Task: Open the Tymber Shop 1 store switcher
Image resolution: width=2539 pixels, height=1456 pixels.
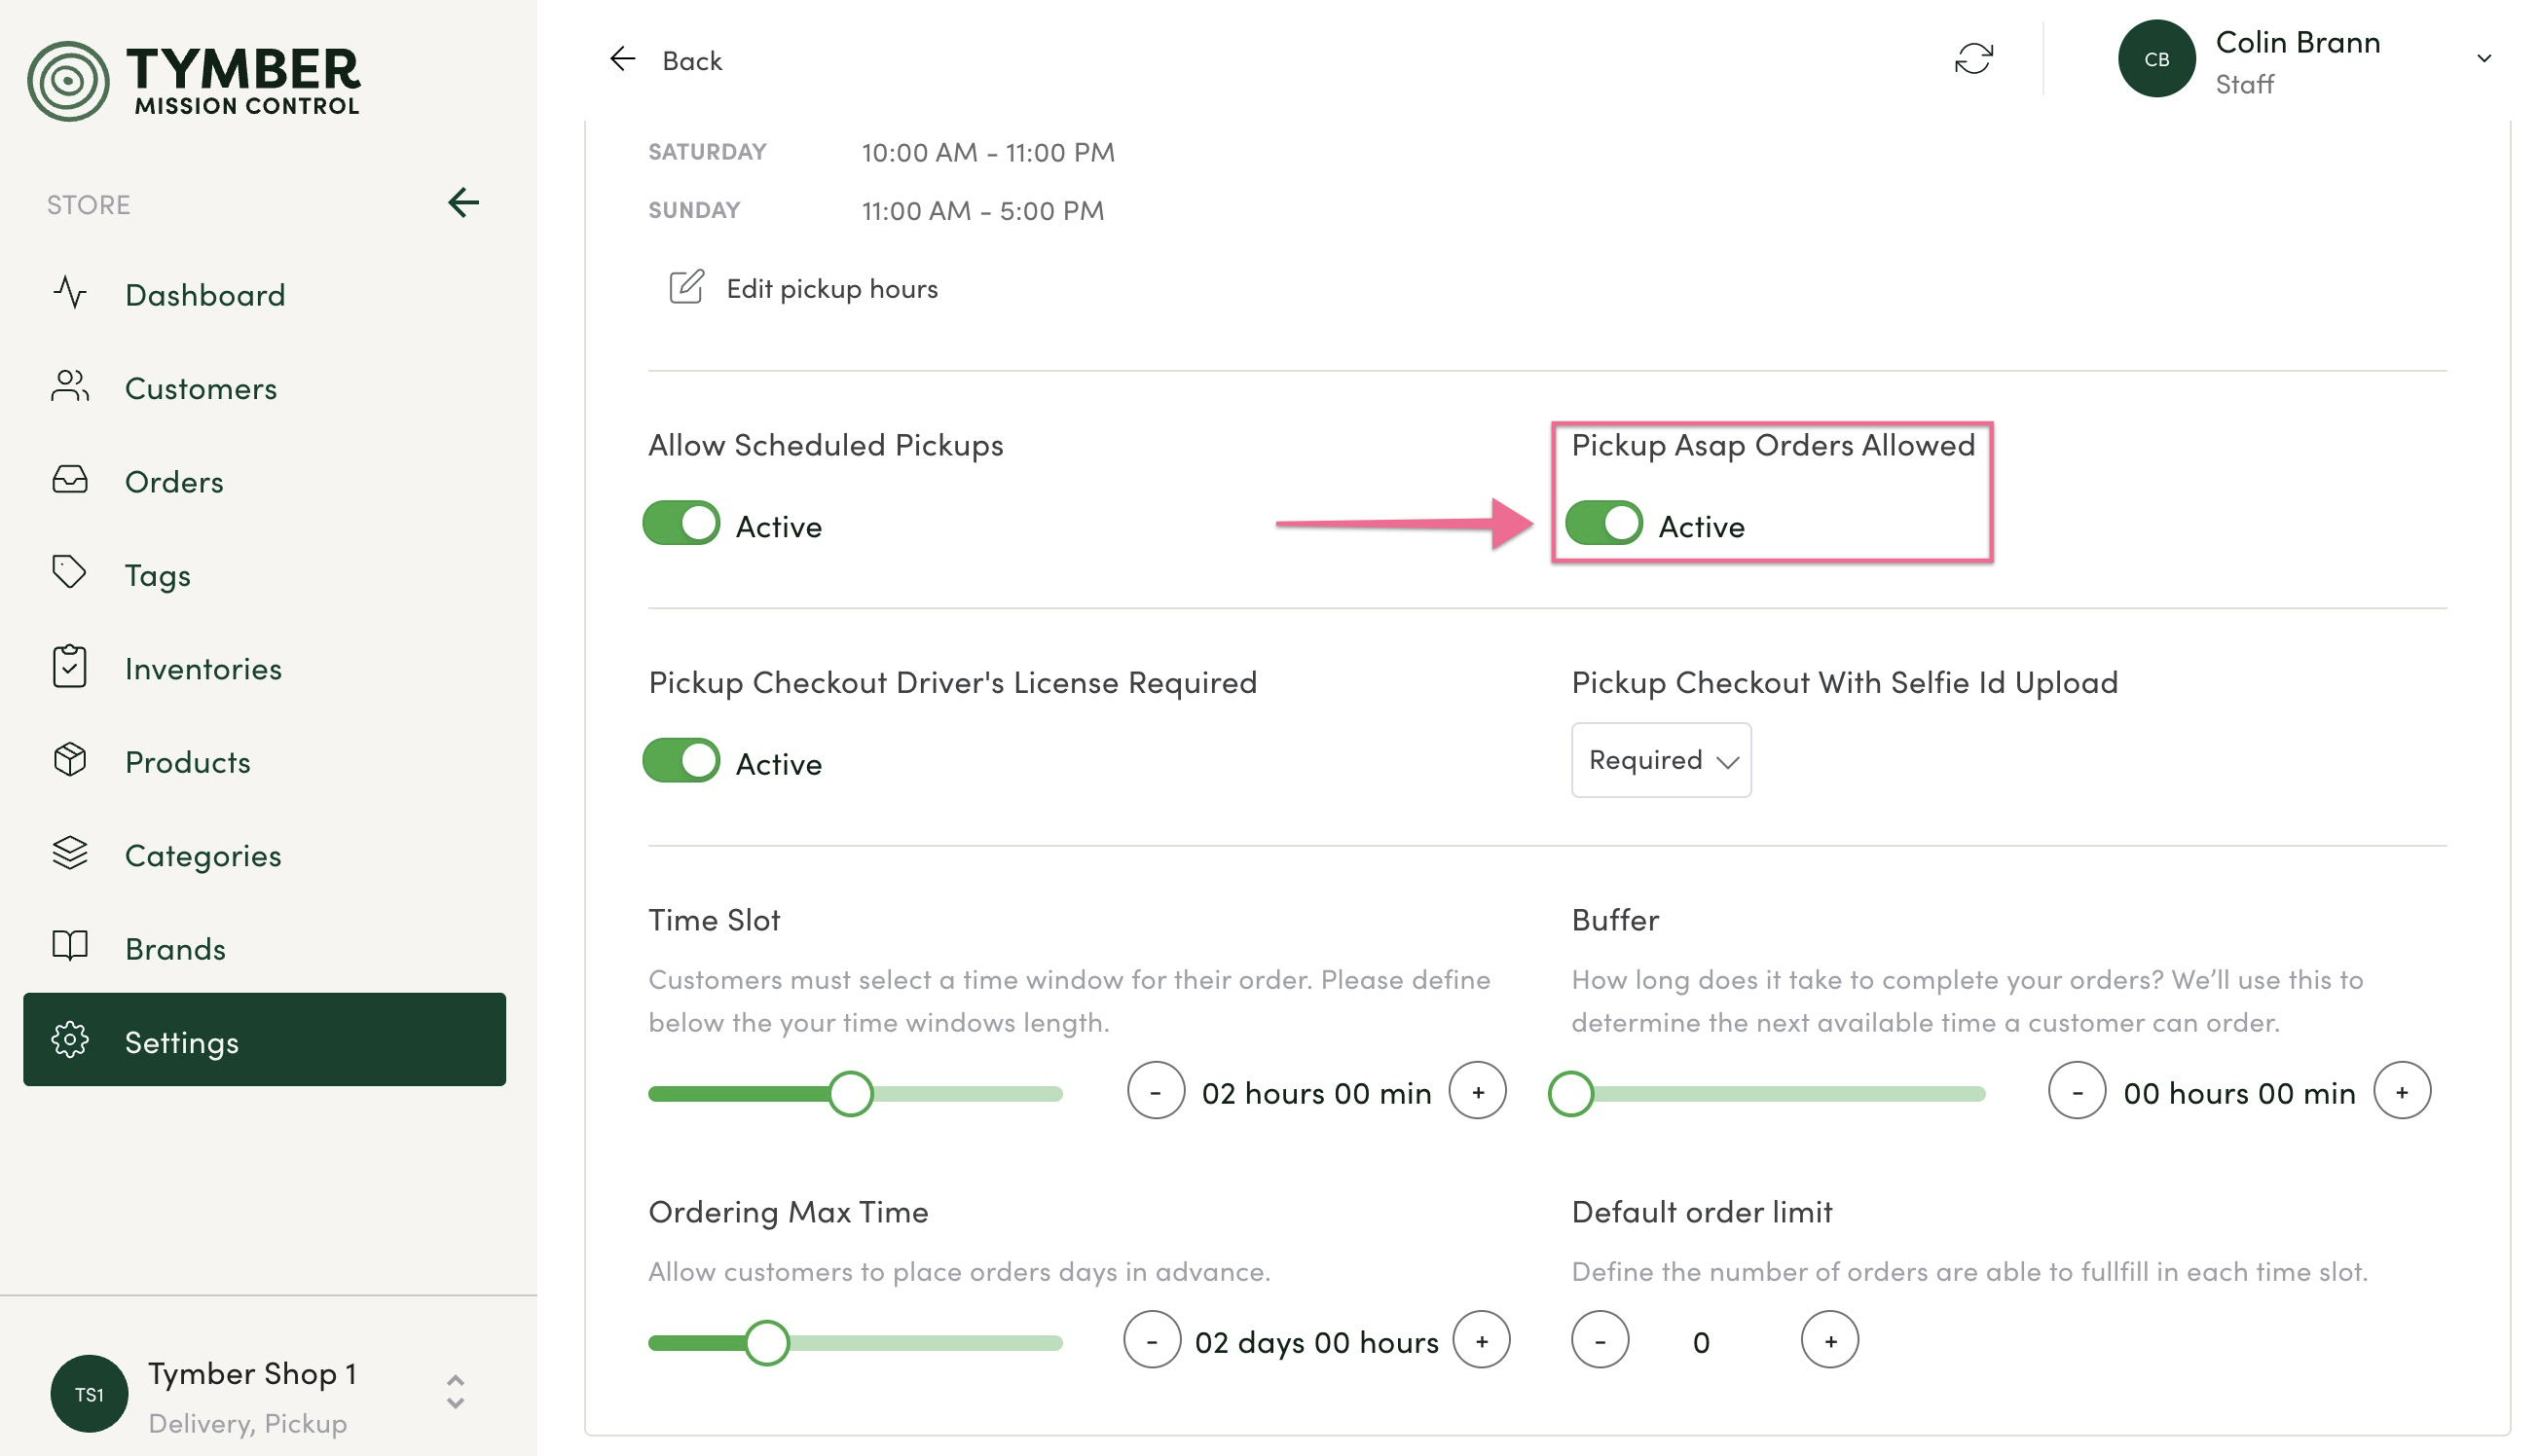Action: click(456, 1393)
